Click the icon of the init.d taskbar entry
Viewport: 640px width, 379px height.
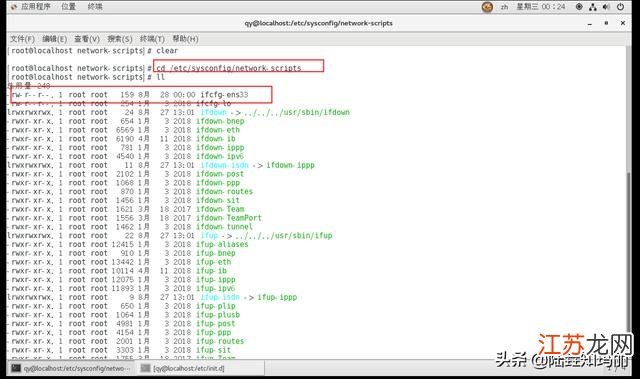[x=145, y=368]
